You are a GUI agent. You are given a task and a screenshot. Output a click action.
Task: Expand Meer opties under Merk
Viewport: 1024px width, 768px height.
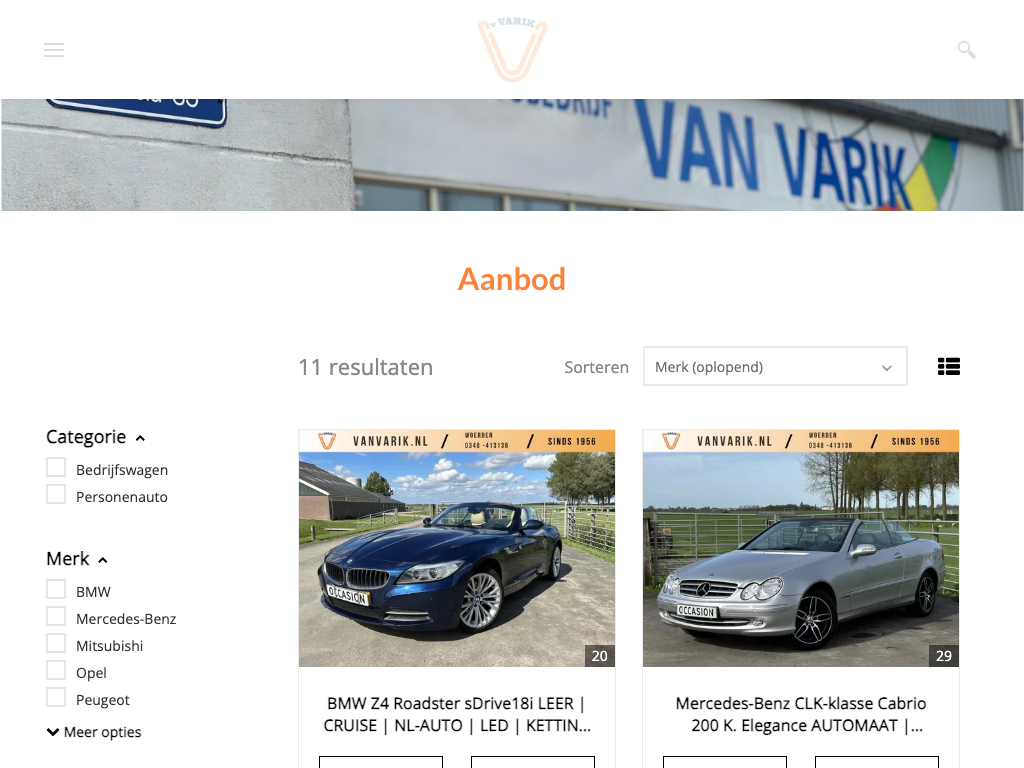94,732
